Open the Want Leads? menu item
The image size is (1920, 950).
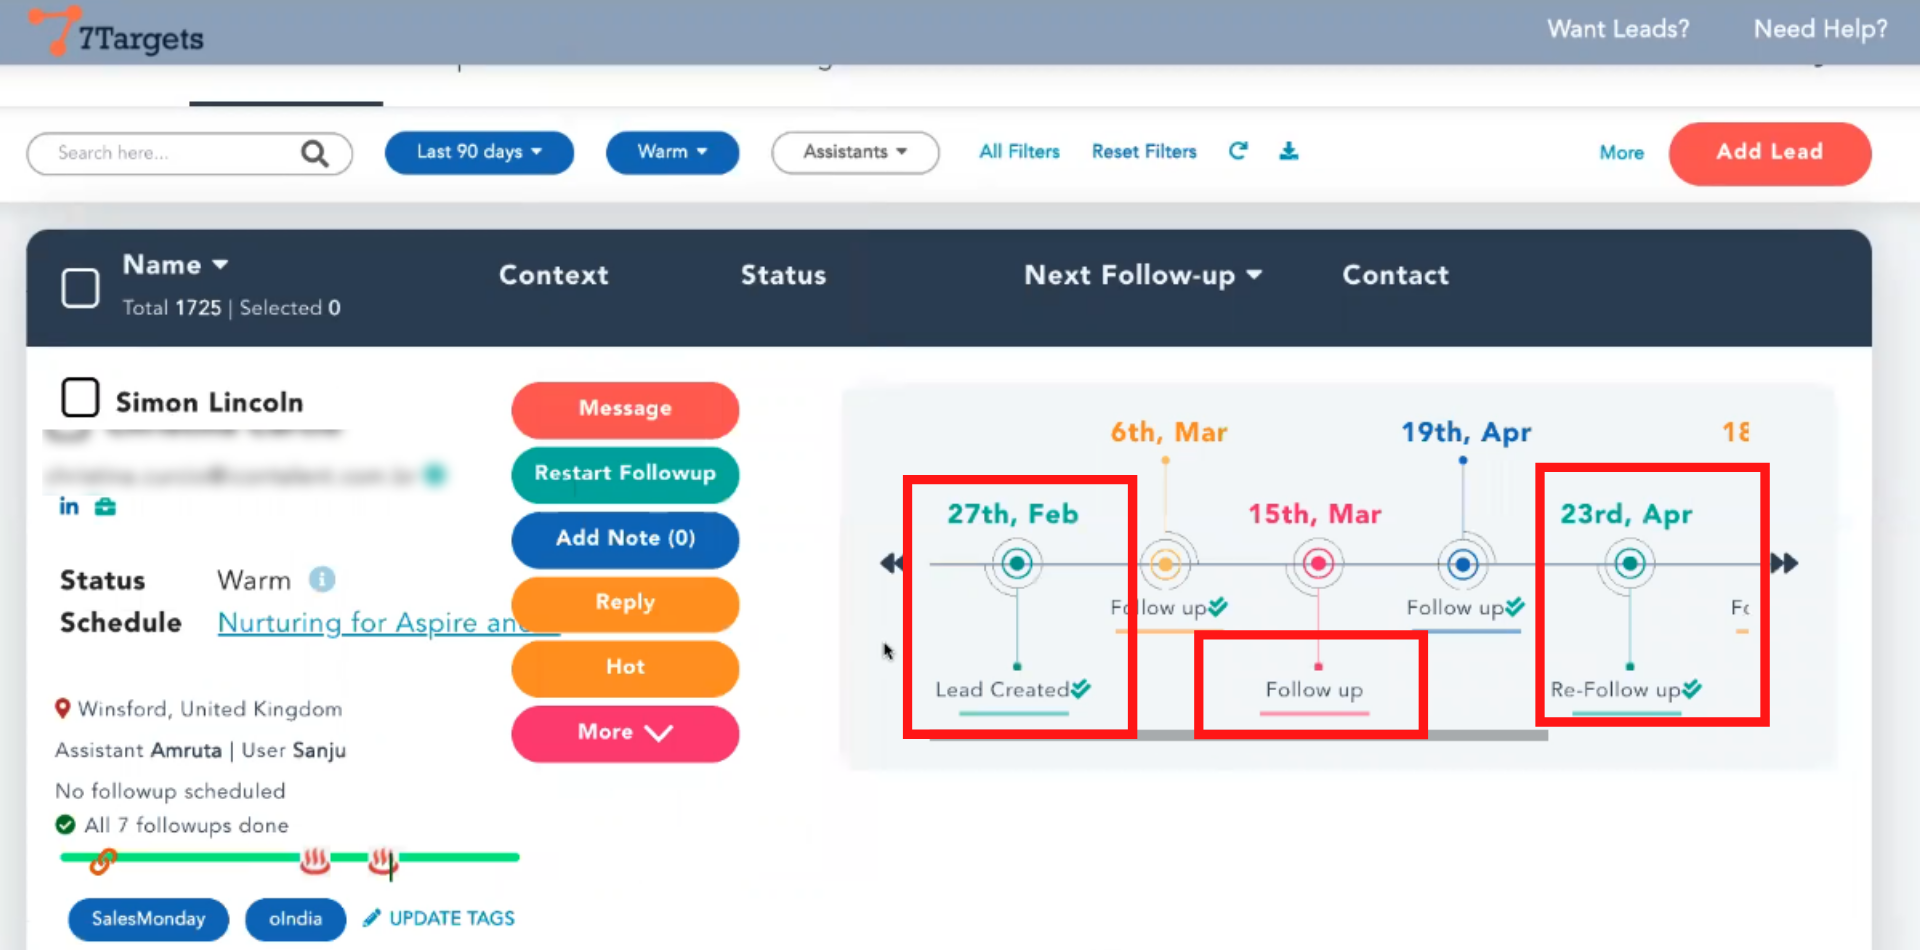1618,29
